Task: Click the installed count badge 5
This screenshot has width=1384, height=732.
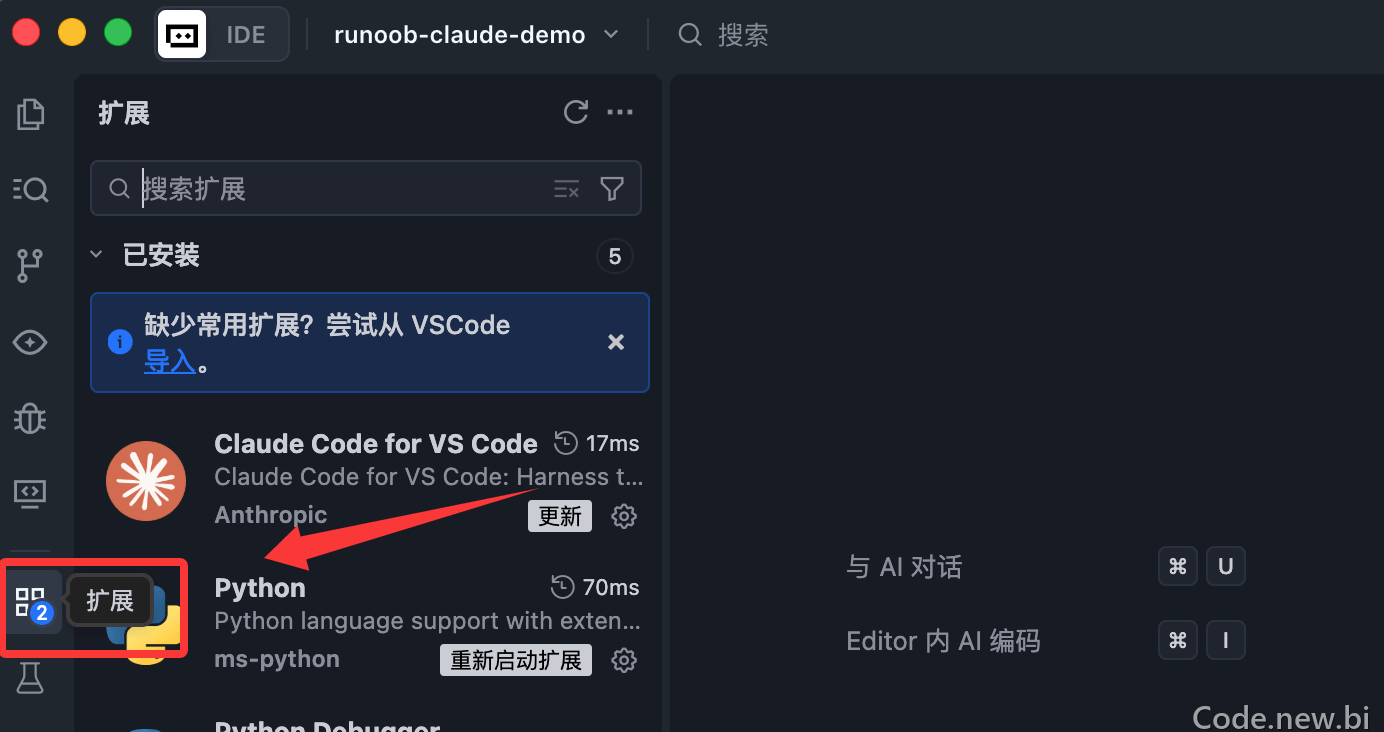Action: (x=615, y=256)
